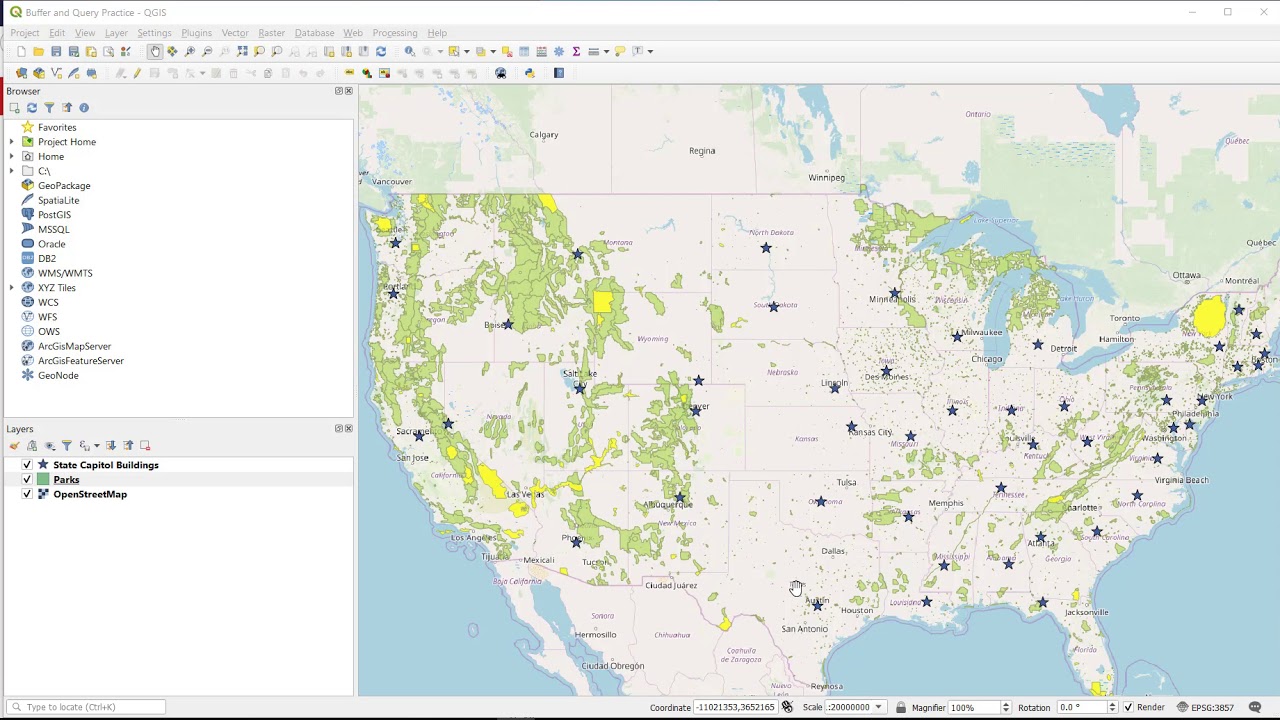This screenshot has height=720, width=1280.
Task: Open an existing project
Action: coord(38,51)
